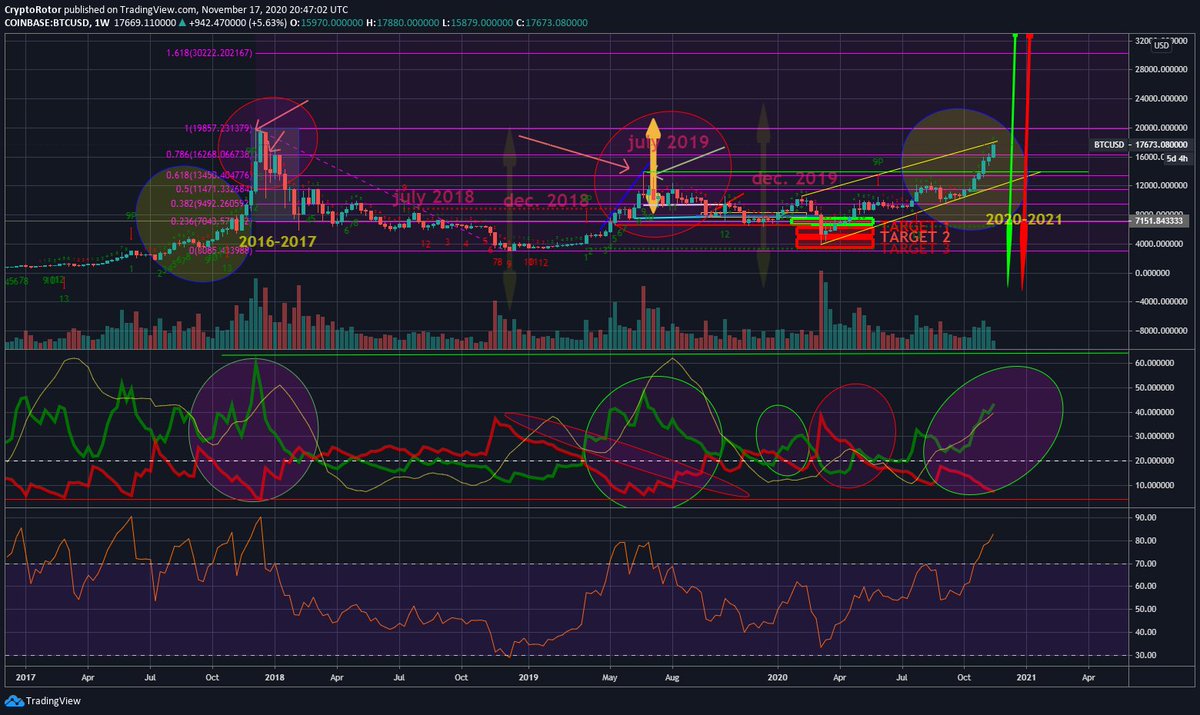The width and height of the screenshot is (1200, 715).
Task: Toggle the BTCUSD price label on the scale
Action: 1109,144
